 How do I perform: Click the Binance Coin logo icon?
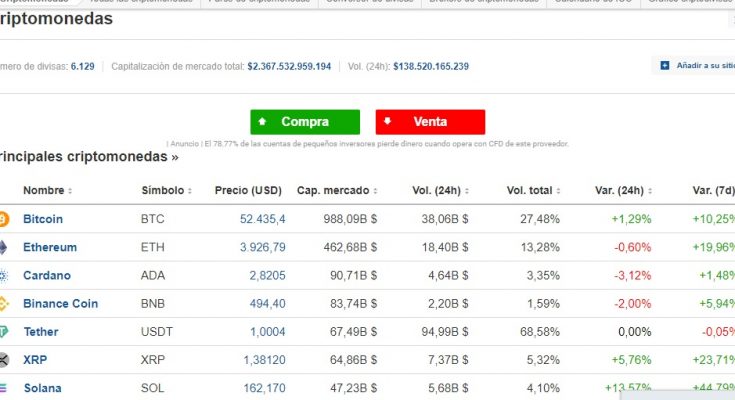click(x=4, y=303)
